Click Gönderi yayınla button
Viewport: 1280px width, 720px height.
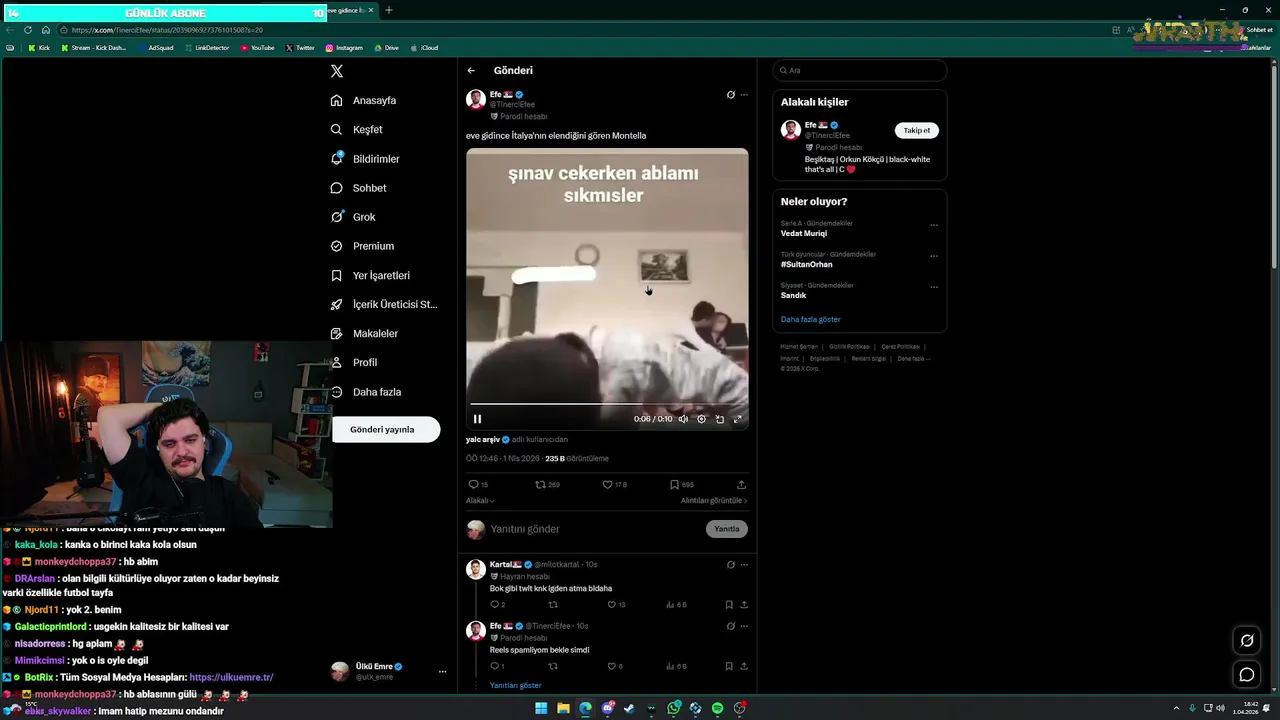click(x=386, y=430)
